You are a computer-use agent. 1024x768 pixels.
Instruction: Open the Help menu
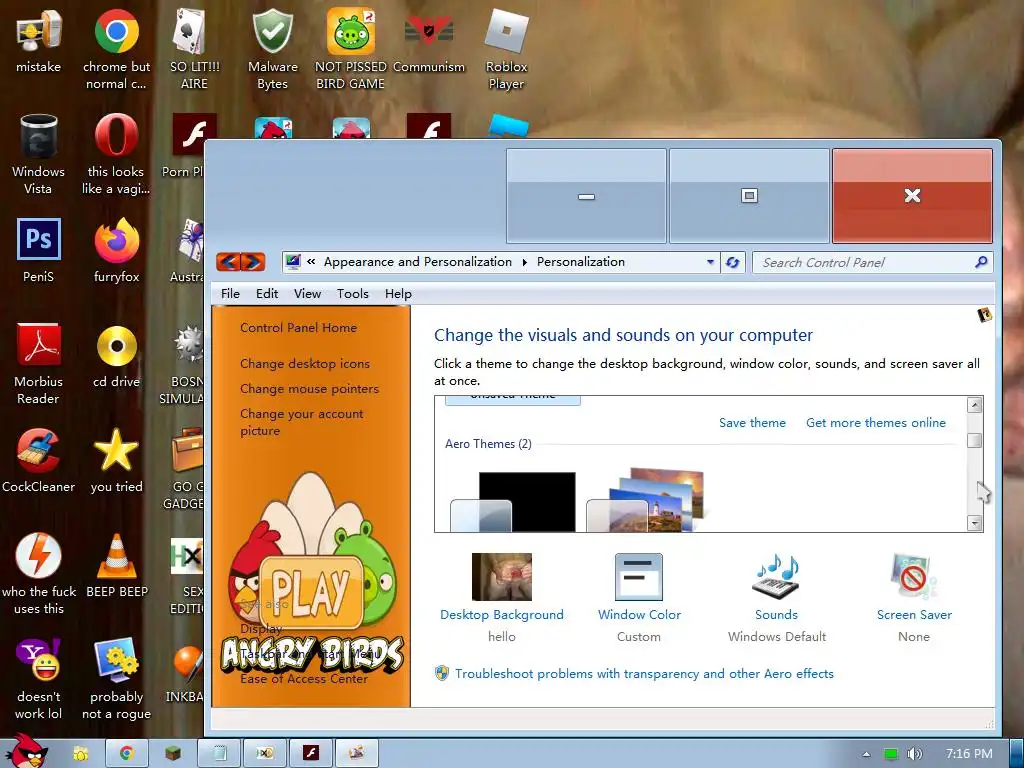pyautogui.click(x=398, y=294)
